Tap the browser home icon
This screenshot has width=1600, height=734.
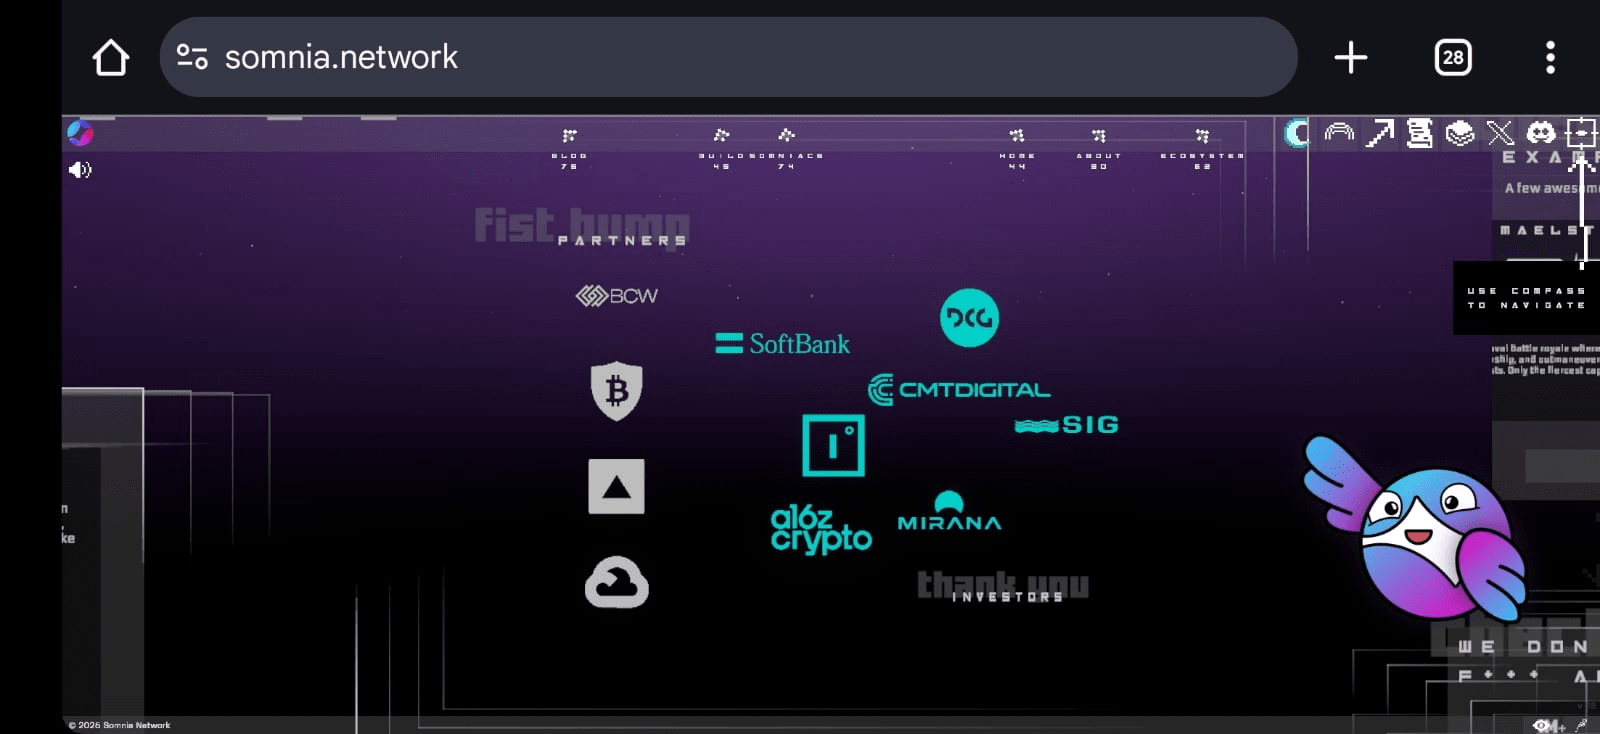click(111, 58)
